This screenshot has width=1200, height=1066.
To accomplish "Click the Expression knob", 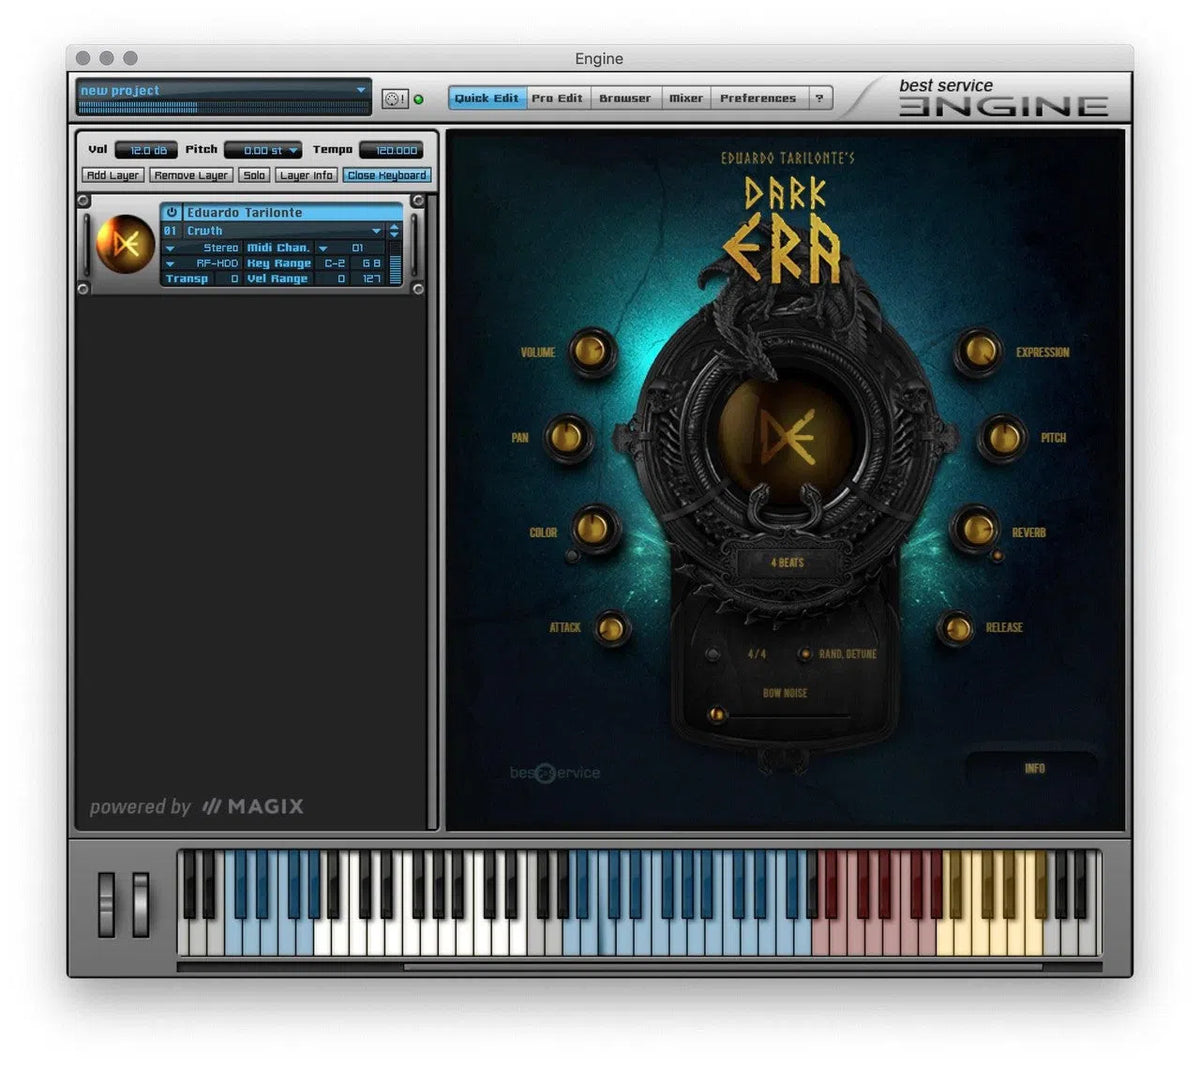I will click(x=977, y=352).
